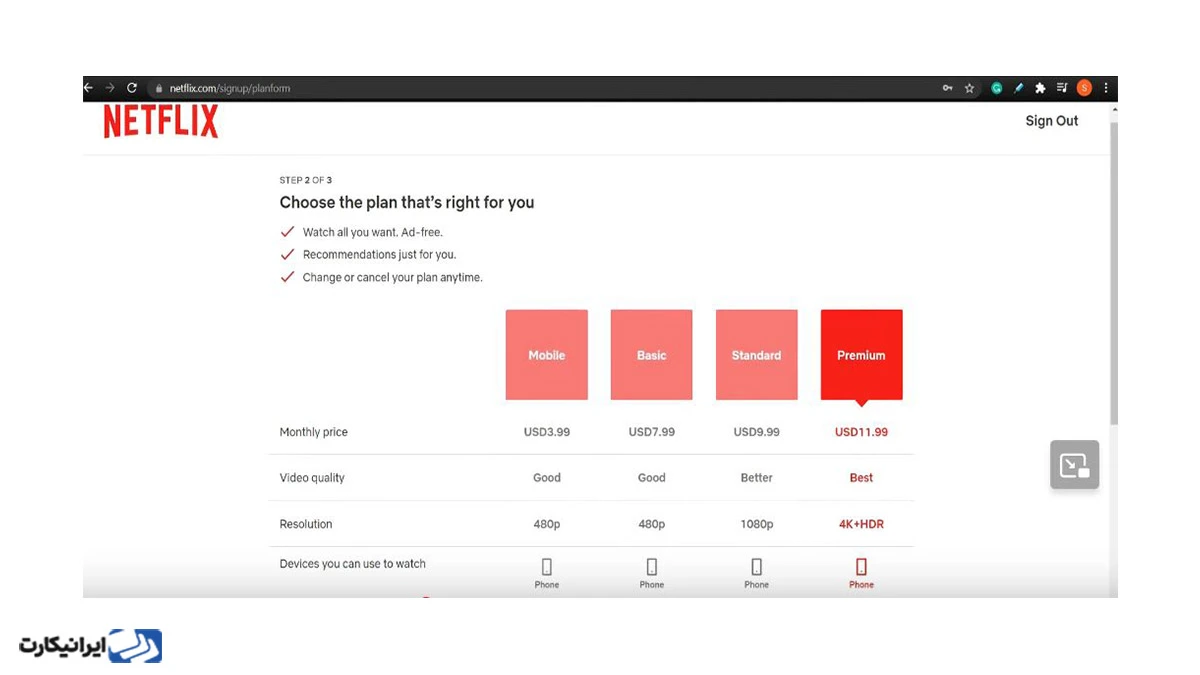Click the Best video quality value
Viewport: 1200px width, 675px height.
point(862,478)
